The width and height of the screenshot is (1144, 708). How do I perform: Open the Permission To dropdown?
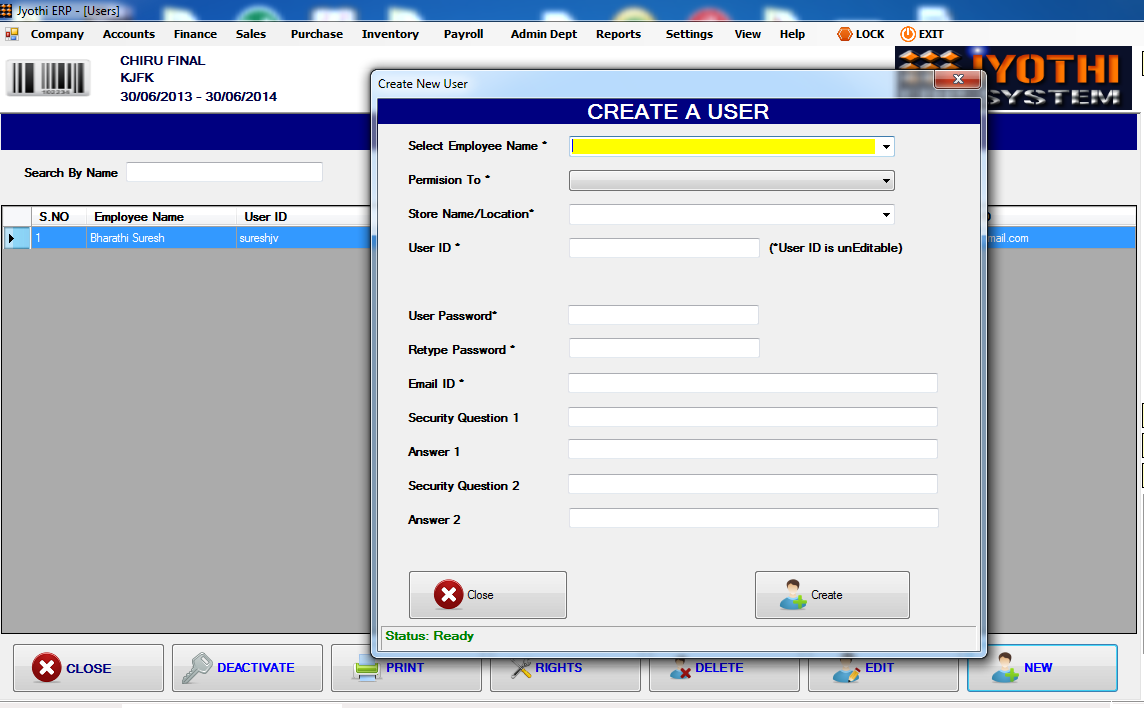click(x=886, y=180)
